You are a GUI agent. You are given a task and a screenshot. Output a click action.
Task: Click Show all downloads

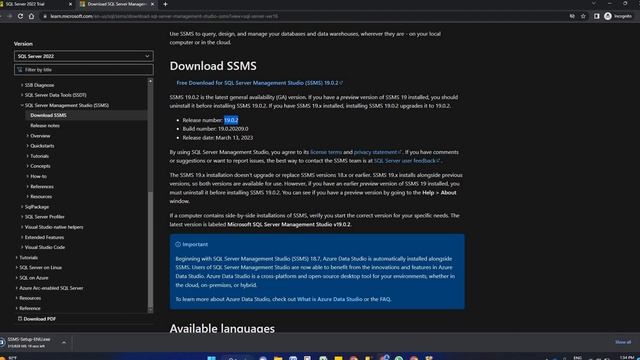click(623, 342)
